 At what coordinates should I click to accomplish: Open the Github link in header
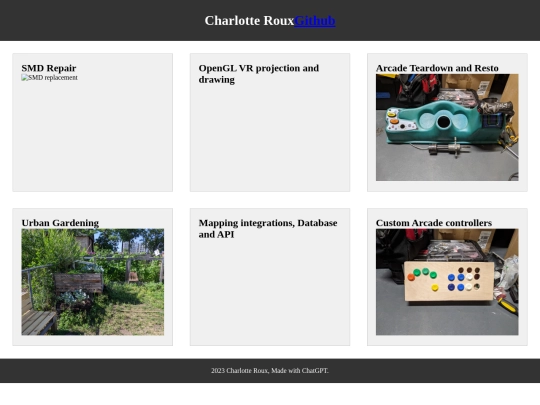314,21
